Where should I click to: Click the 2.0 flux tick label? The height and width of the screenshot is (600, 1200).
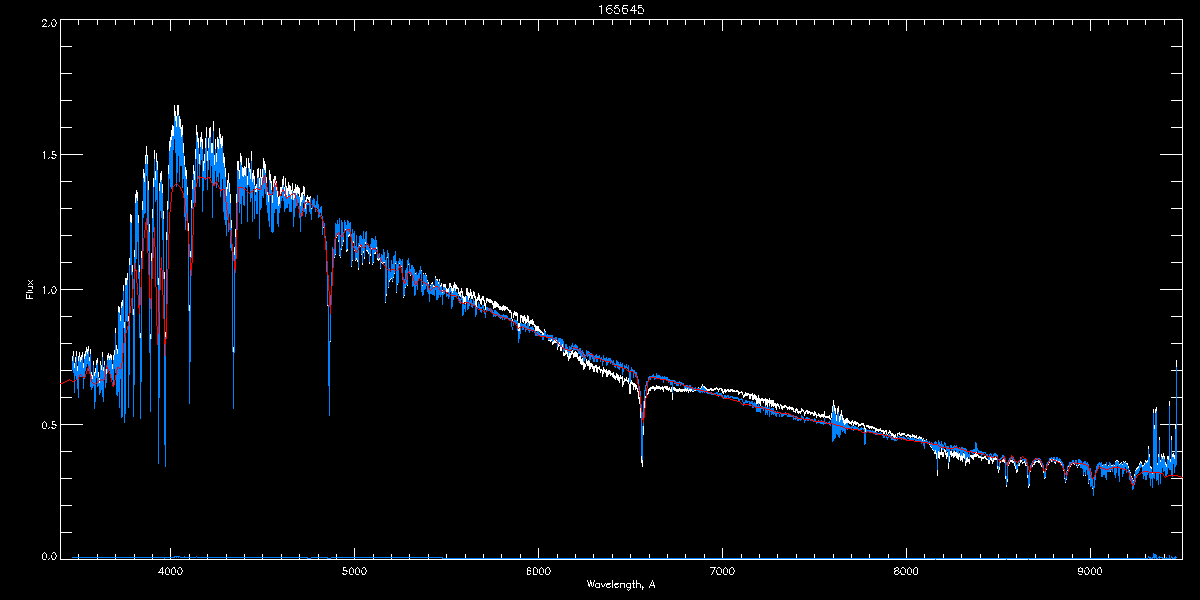pyautogui.click(x=49, y=22)
